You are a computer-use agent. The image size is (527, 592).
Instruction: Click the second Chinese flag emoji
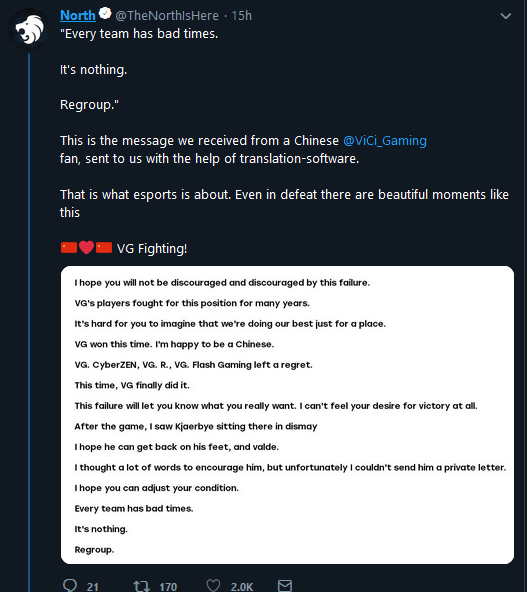click(104, 248)
